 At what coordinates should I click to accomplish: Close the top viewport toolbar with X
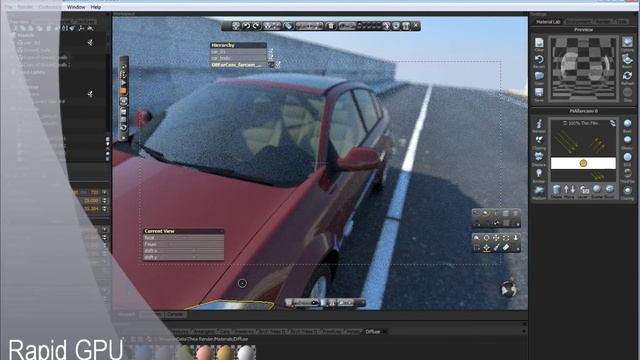416,26
